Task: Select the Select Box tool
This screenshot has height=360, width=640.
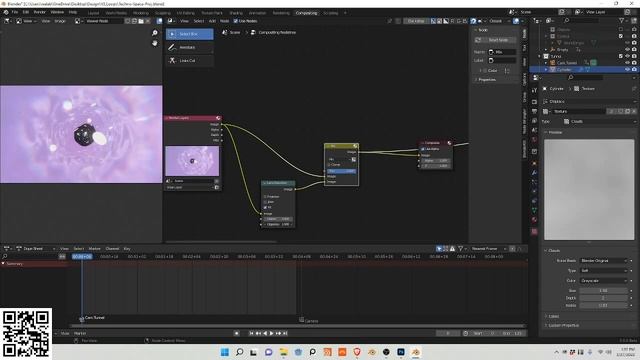Action: pos(189,34)
